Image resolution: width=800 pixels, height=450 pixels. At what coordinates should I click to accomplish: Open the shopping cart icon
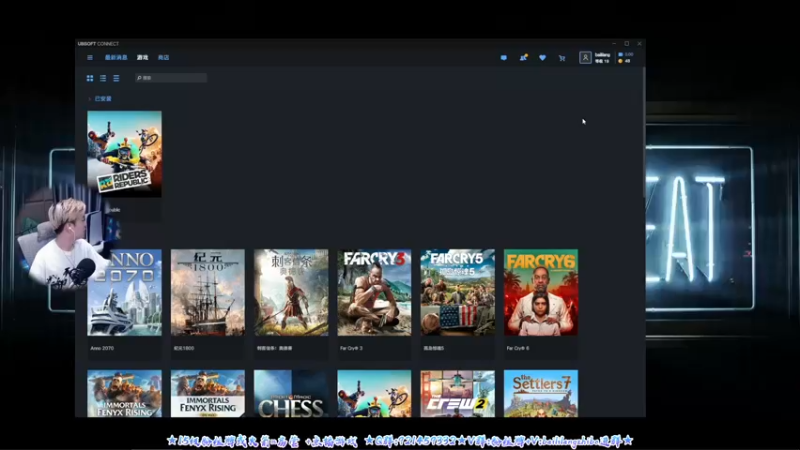[x=562, y=58]
